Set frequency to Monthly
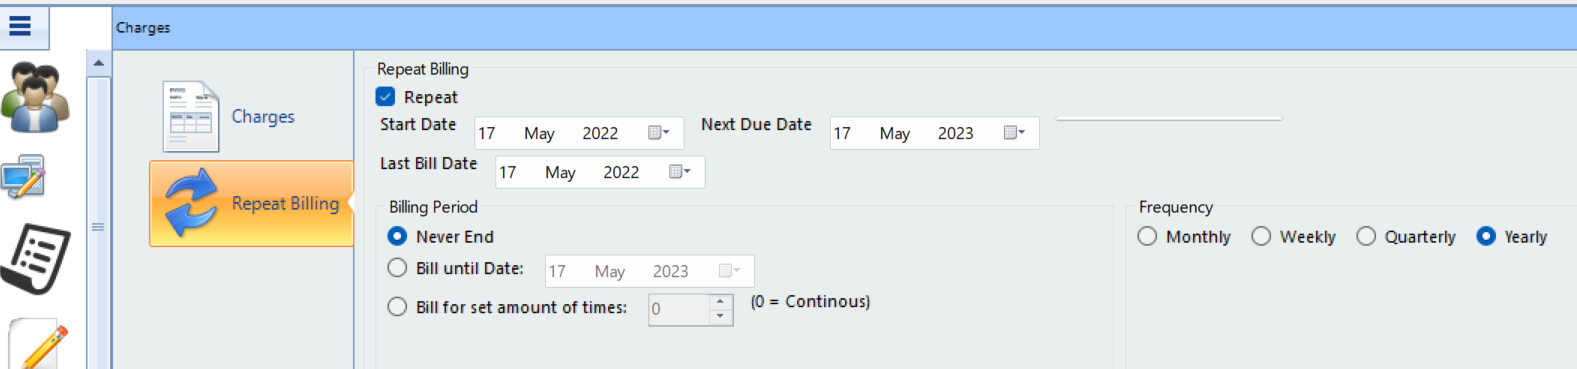Screen dimensions: 1577x369 pyautogui.click(x=1147, y=236)
